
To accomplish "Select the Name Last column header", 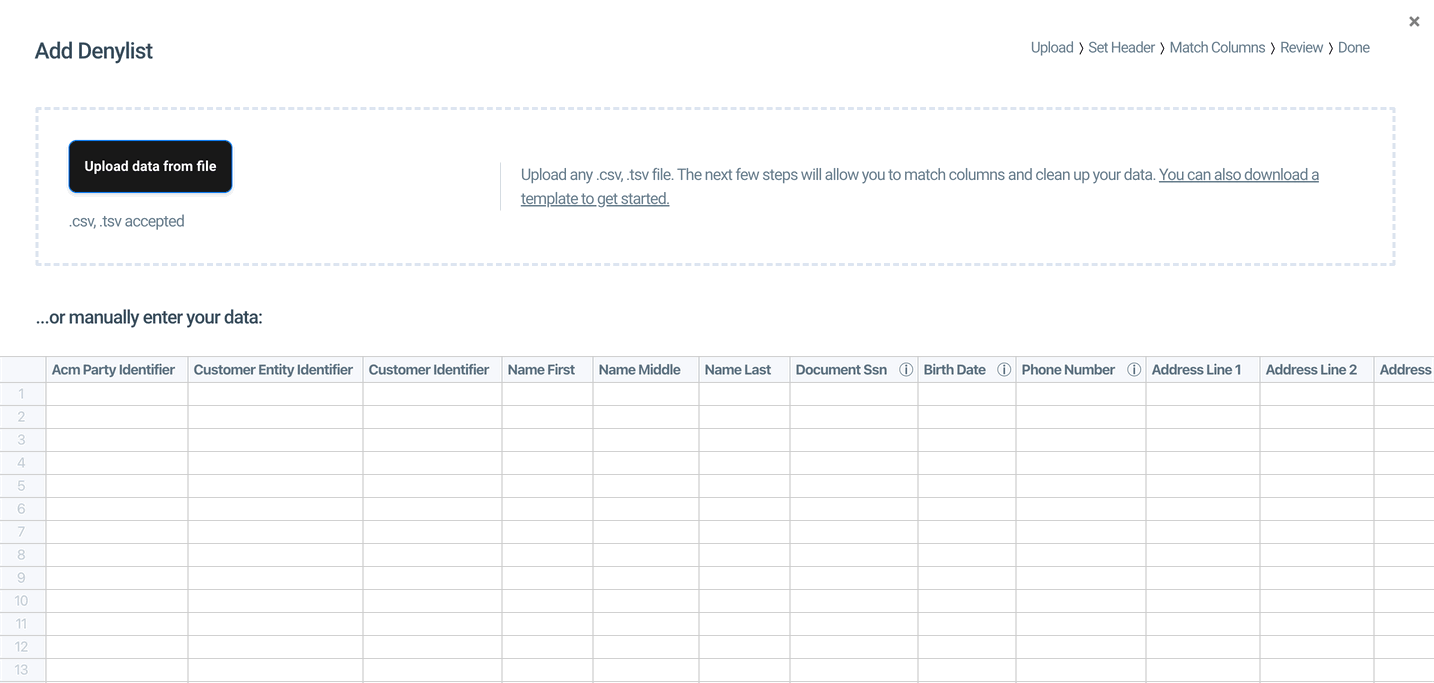I will point(744,370).
